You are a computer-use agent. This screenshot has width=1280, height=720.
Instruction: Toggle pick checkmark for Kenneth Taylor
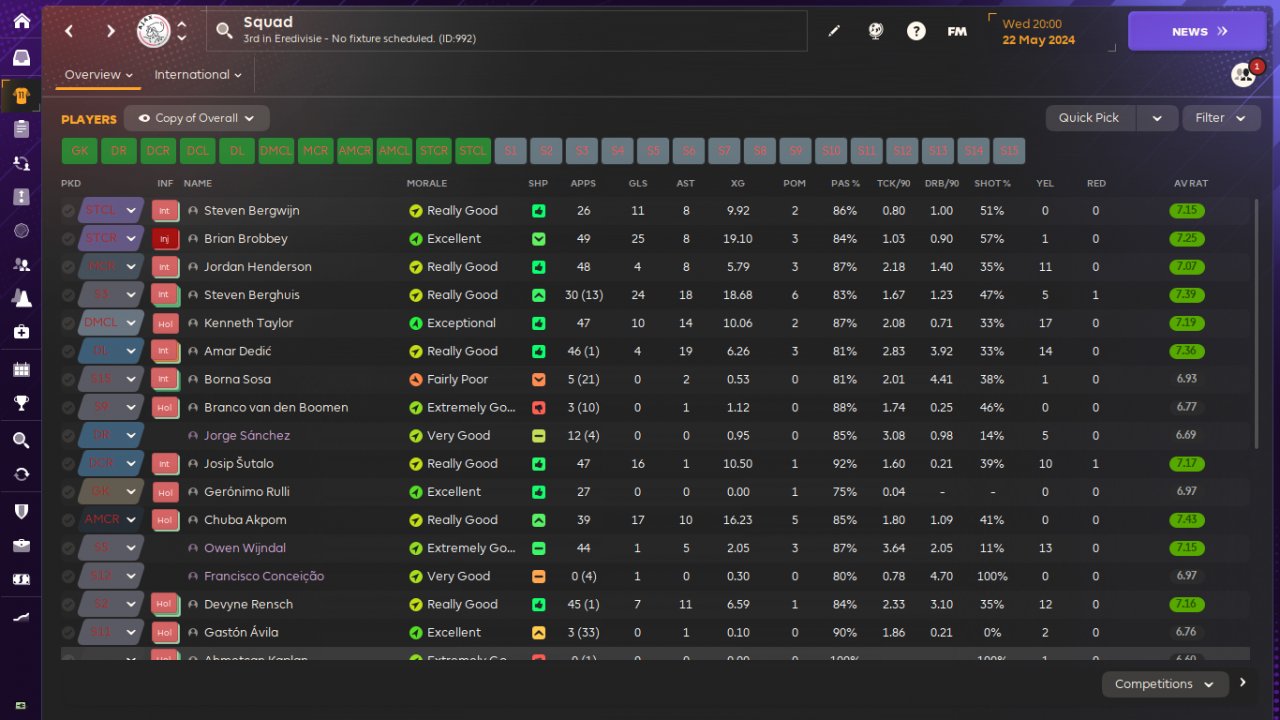[x=68, y=323]
